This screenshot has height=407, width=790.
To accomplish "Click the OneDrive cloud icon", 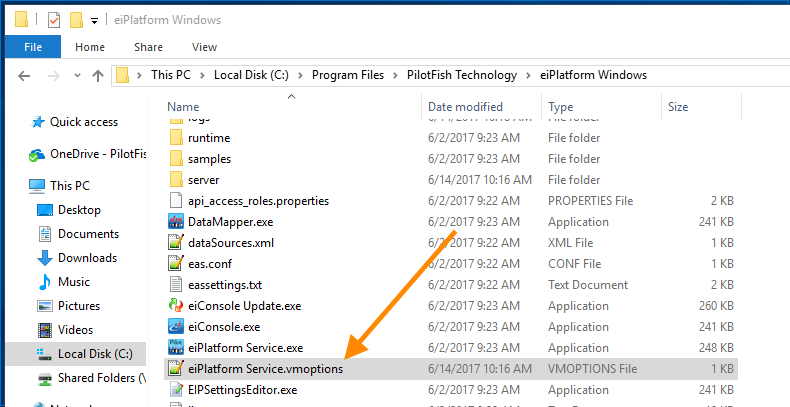I will point(37,155).
